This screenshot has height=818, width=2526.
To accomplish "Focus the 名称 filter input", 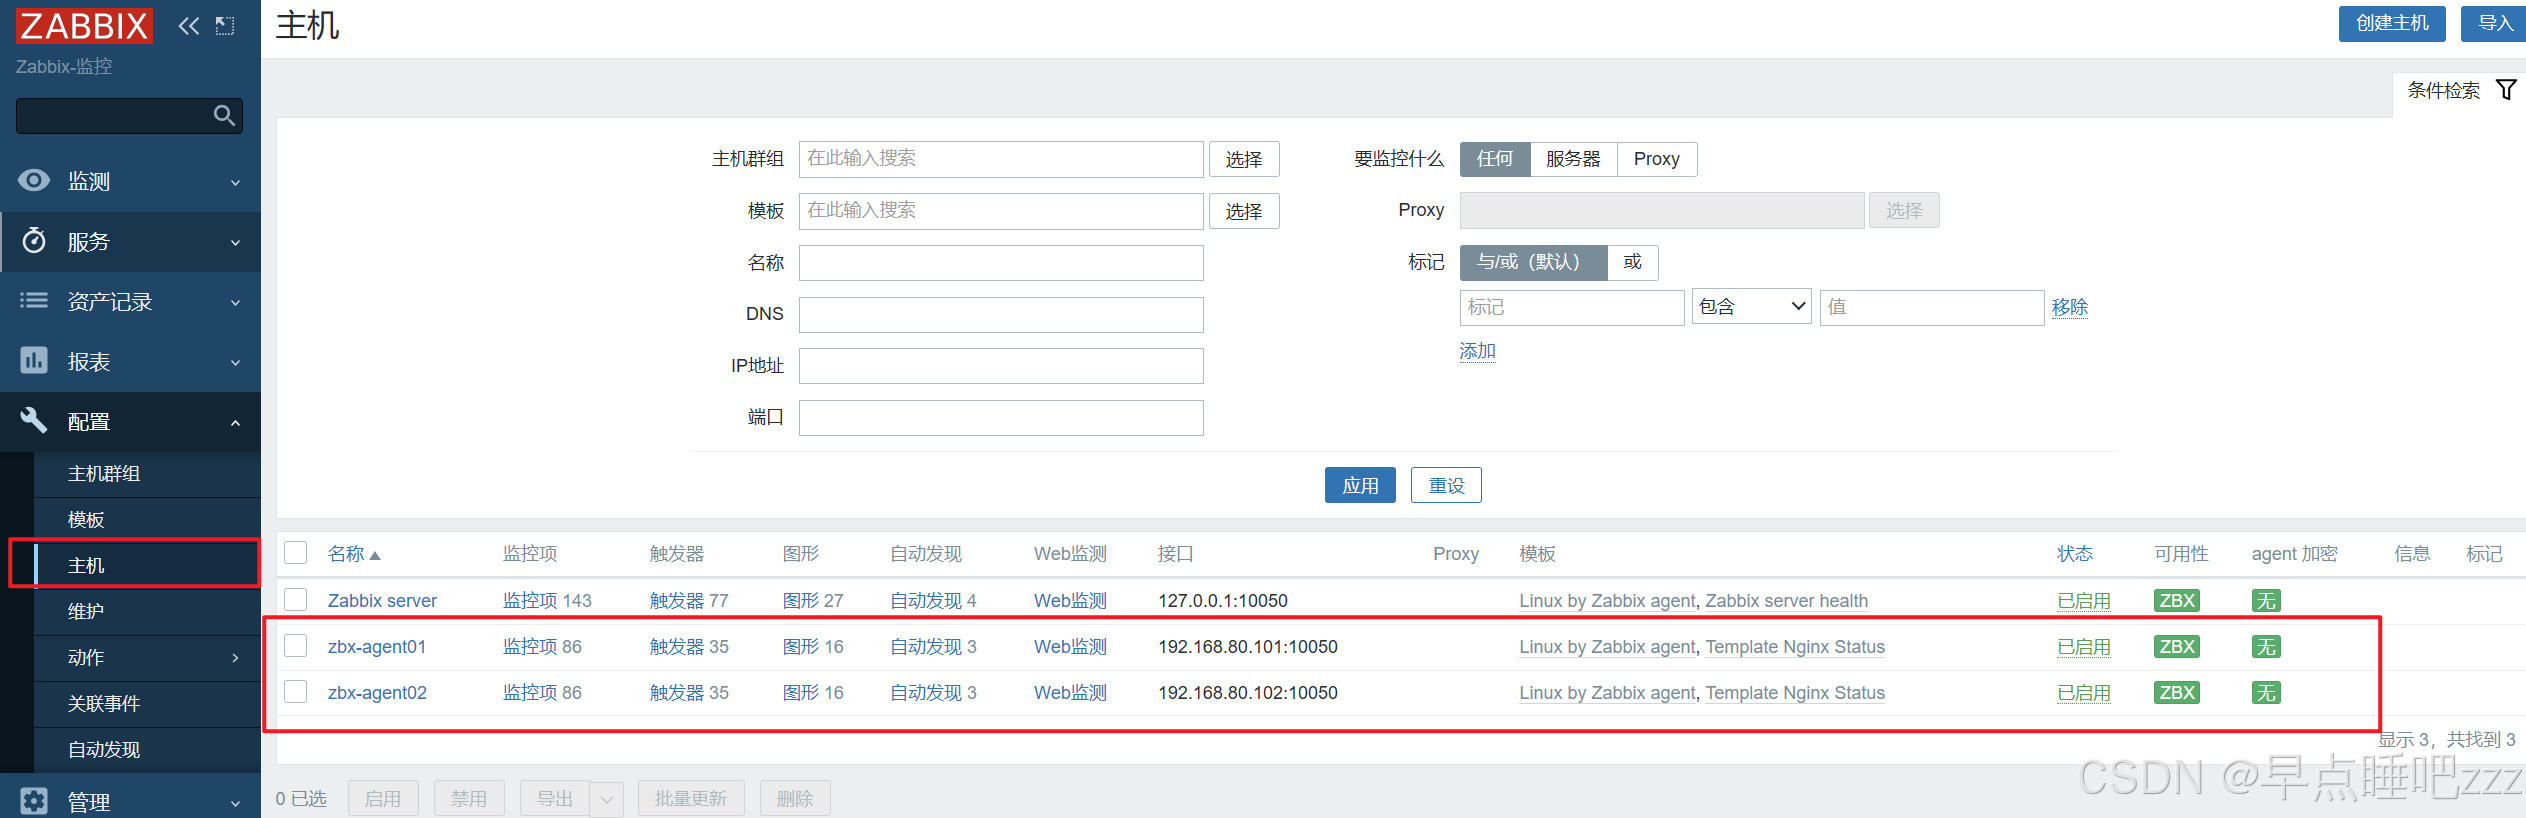I will pyautogui.click(x=1001, y=263).
